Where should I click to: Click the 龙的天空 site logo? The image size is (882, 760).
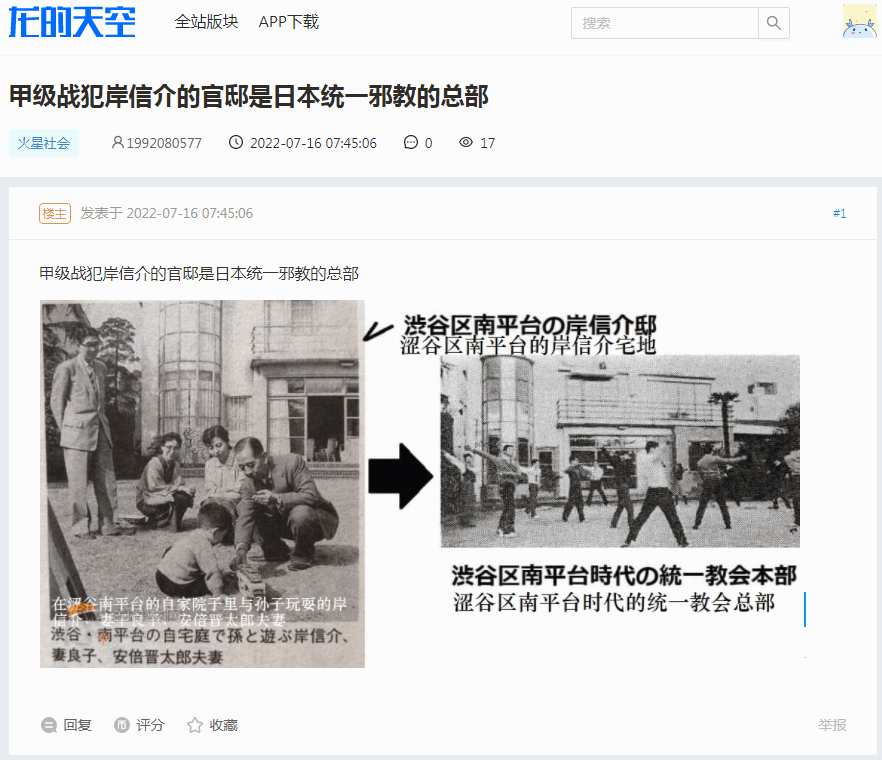pyautogui.click(x=72, y=23)
